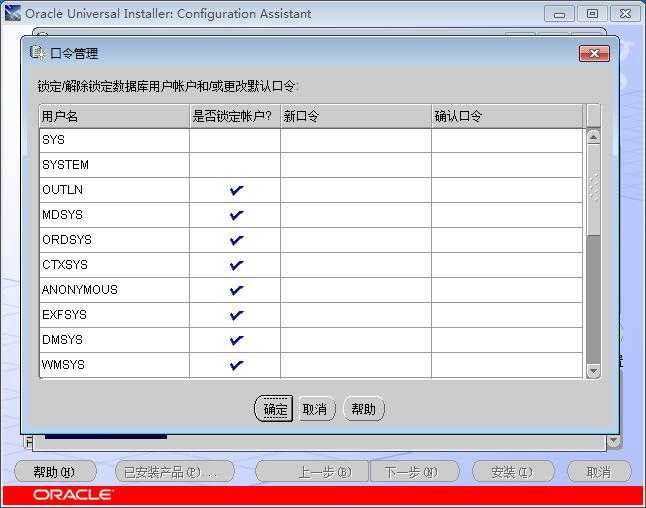Click scroll down arrow of user table
The width and height of the screenshot is (646, 508).
593,371
